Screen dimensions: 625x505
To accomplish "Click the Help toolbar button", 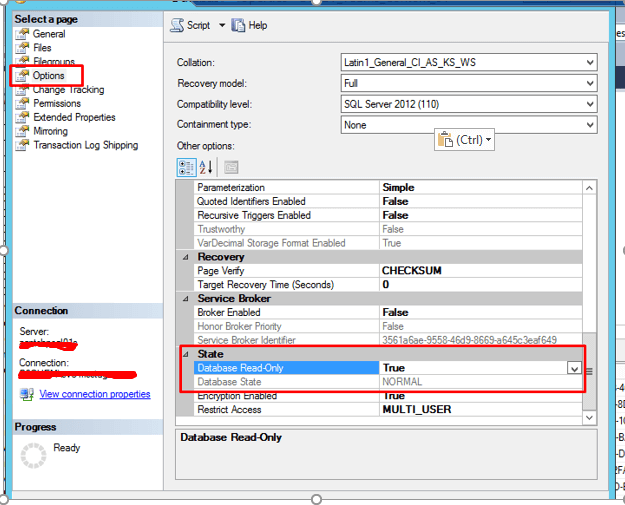I will [250, 26].
